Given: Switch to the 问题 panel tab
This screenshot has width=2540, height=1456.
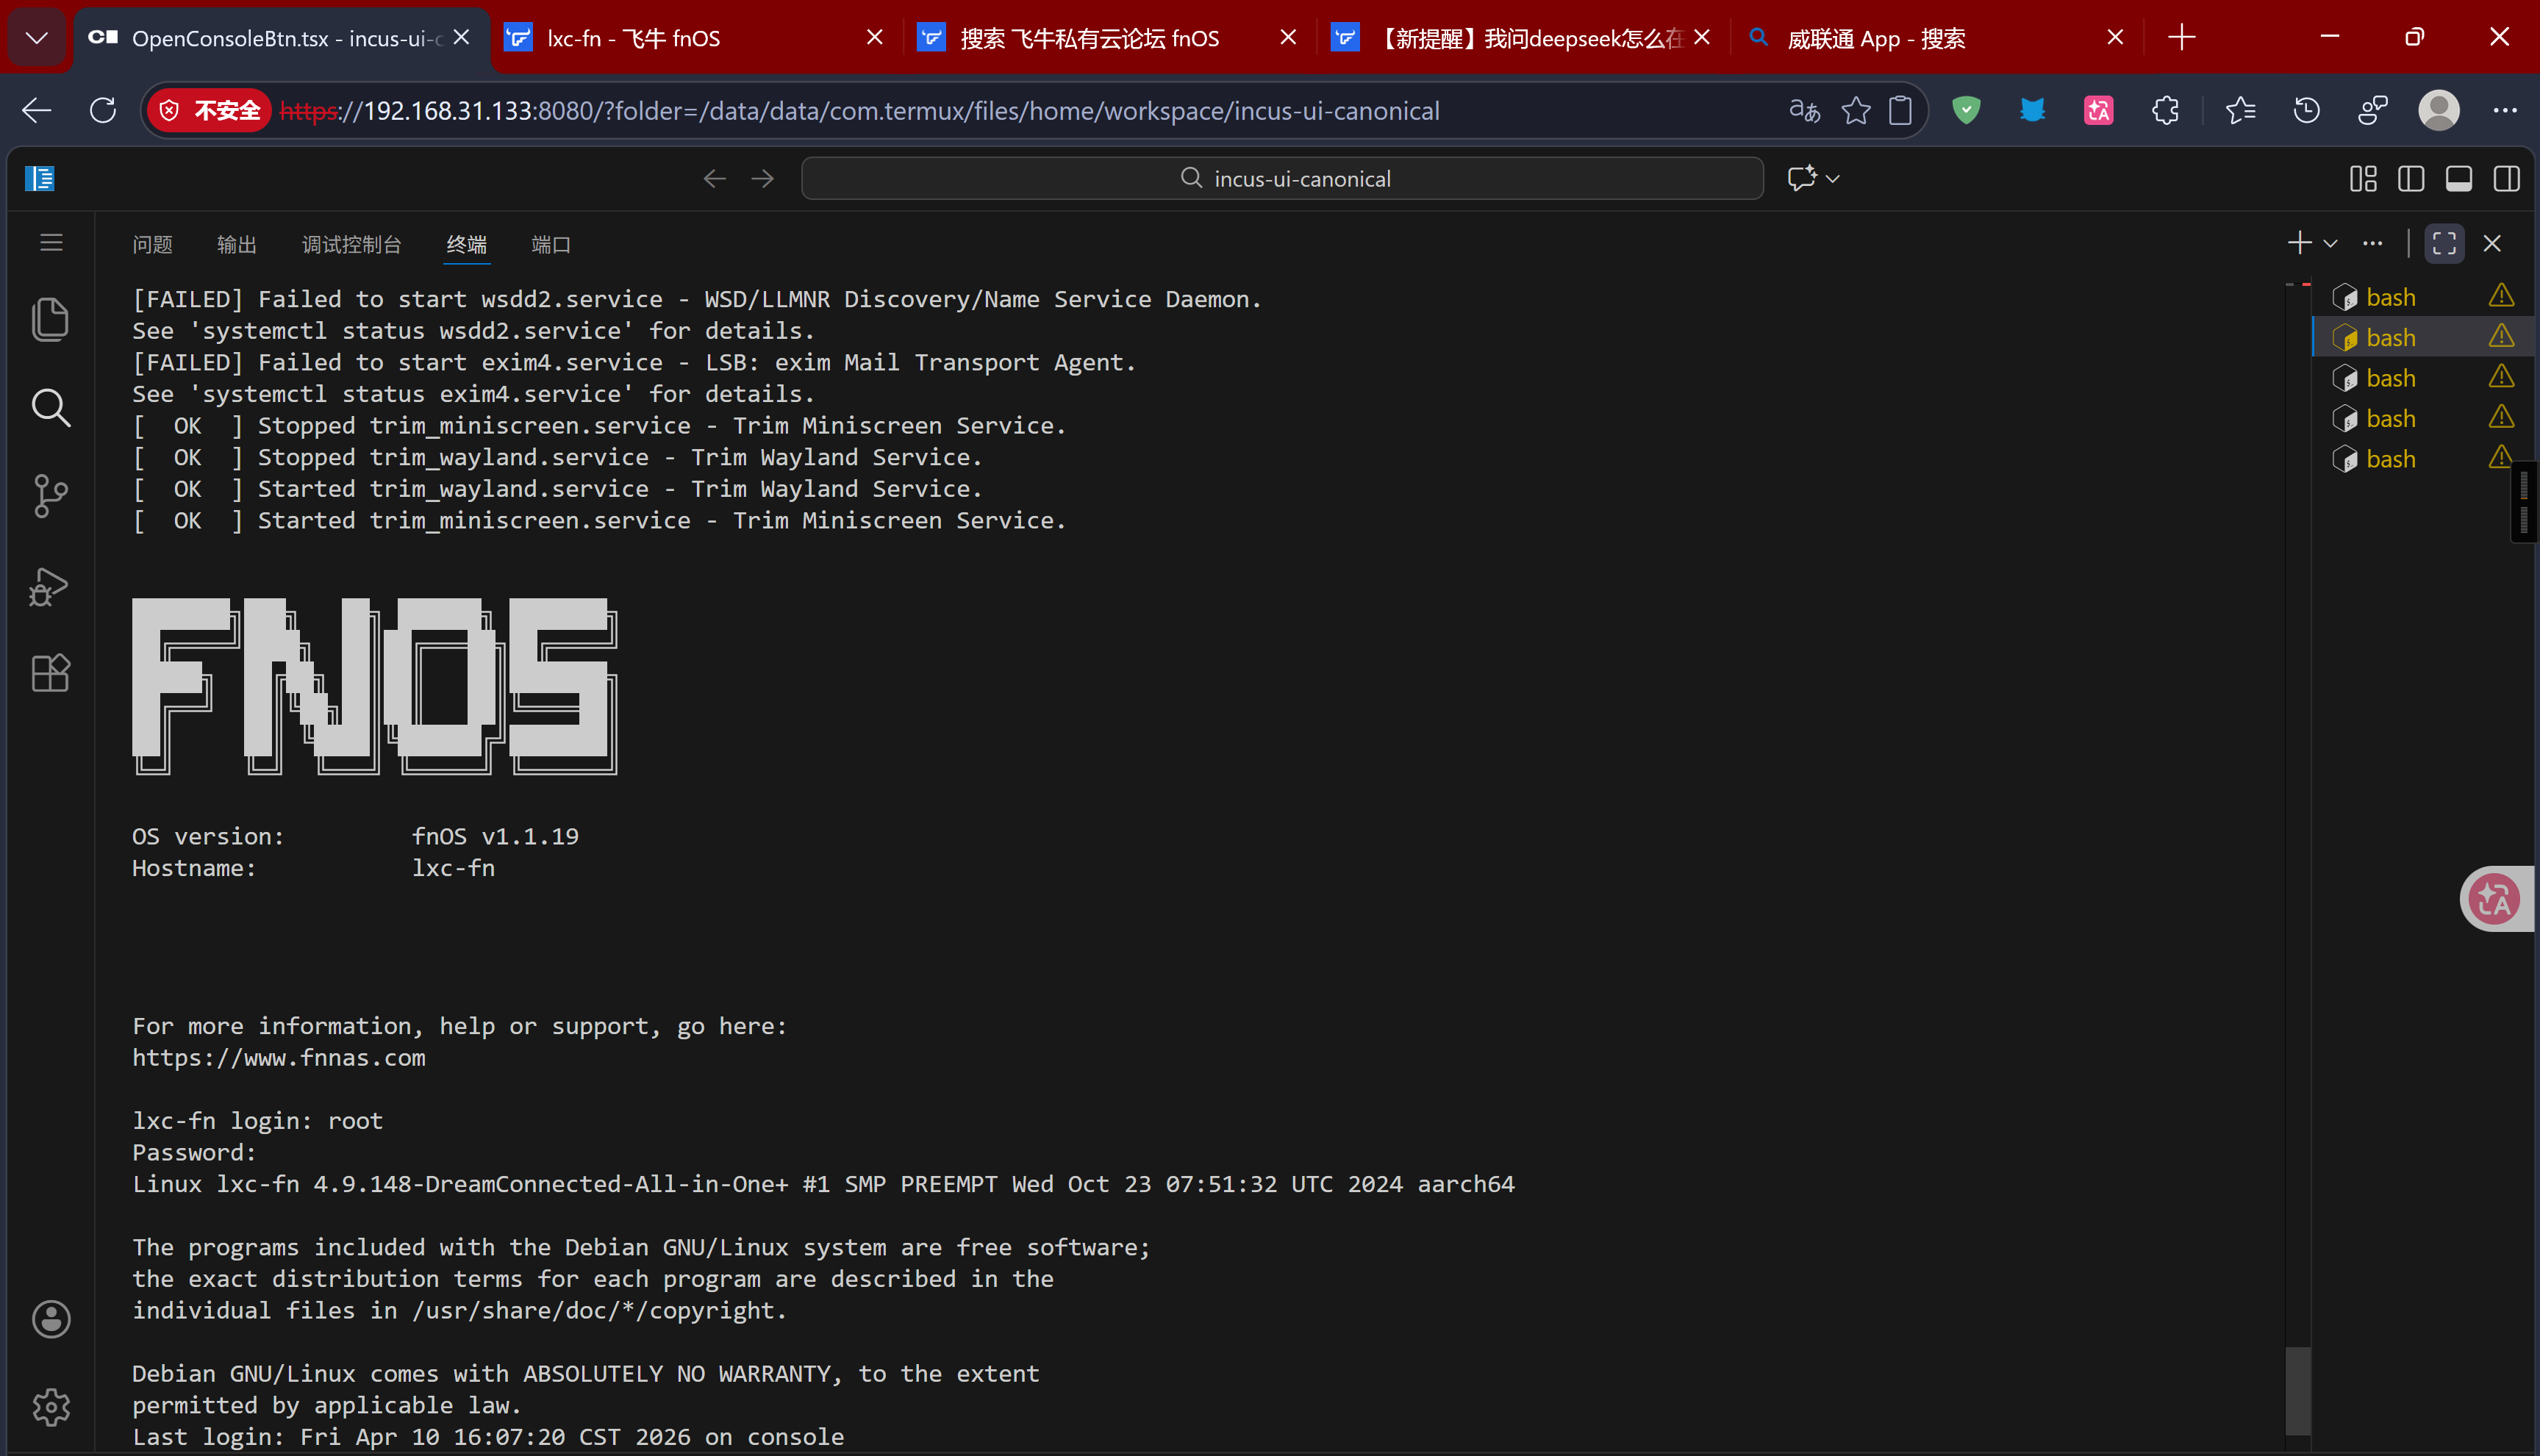Looking at the screenshot, I should point(152,244).
